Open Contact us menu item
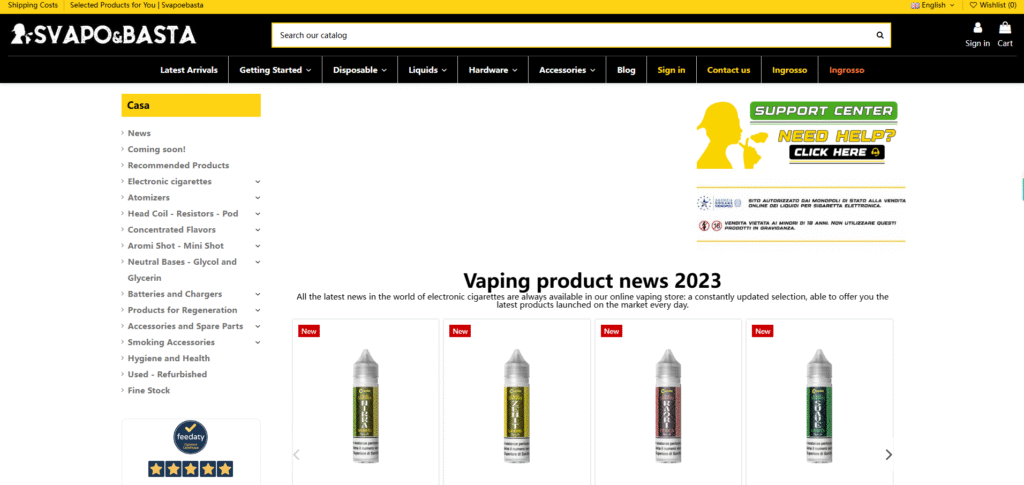Screen dimensions: 1024x485 728,70
